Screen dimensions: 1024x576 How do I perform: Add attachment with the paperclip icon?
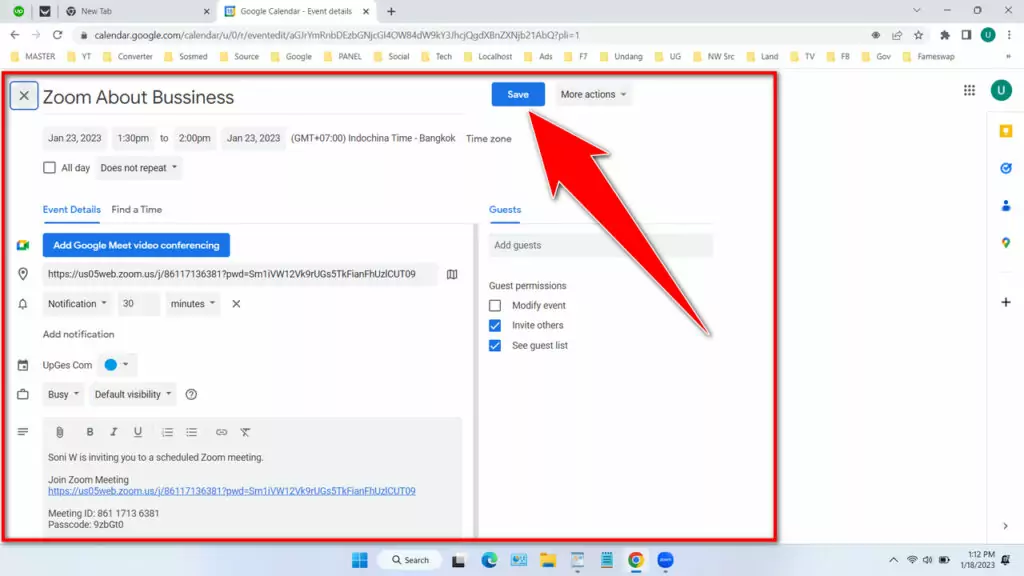[x=59, y=432]
